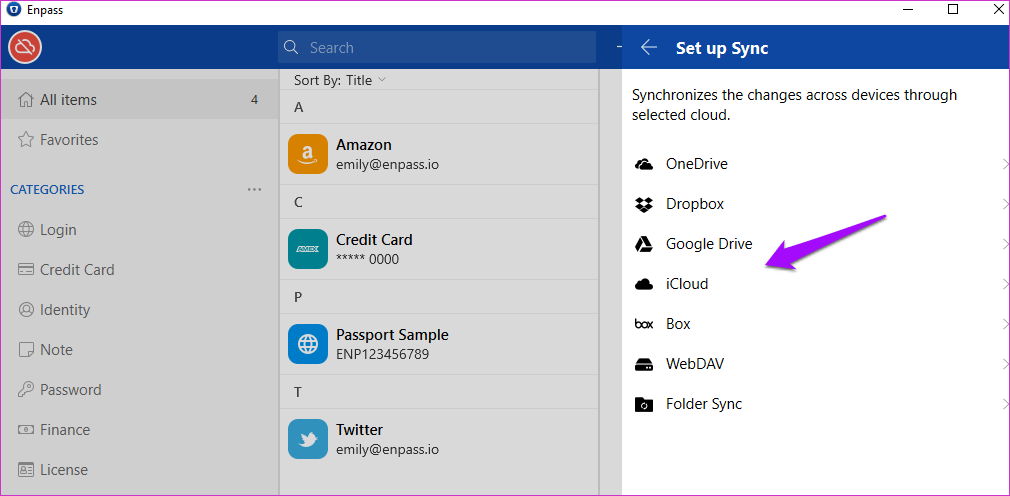
Task: Select the Twitter bird icon
Action: [x=307, y=439]
